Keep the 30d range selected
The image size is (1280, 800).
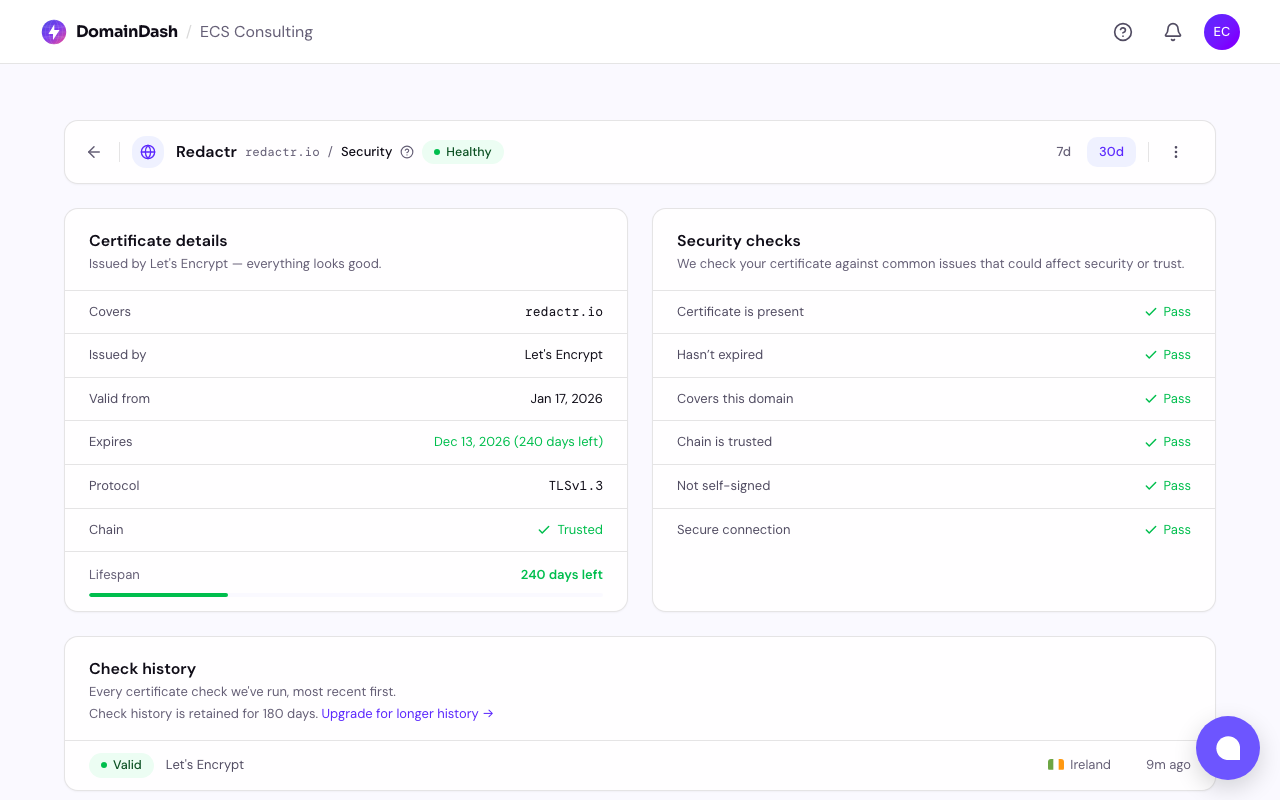[1111, 151]
